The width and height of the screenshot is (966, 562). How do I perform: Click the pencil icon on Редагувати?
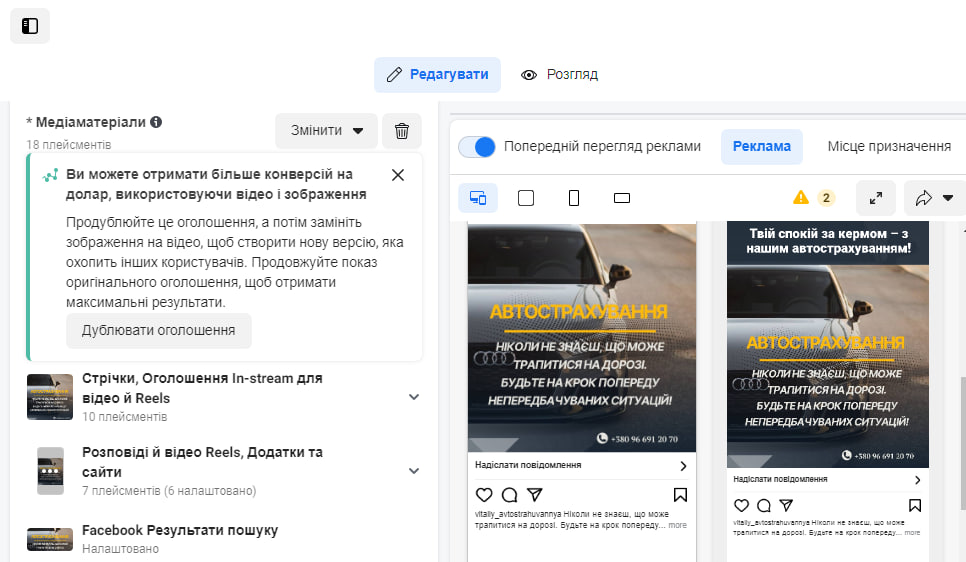[394, 75]
